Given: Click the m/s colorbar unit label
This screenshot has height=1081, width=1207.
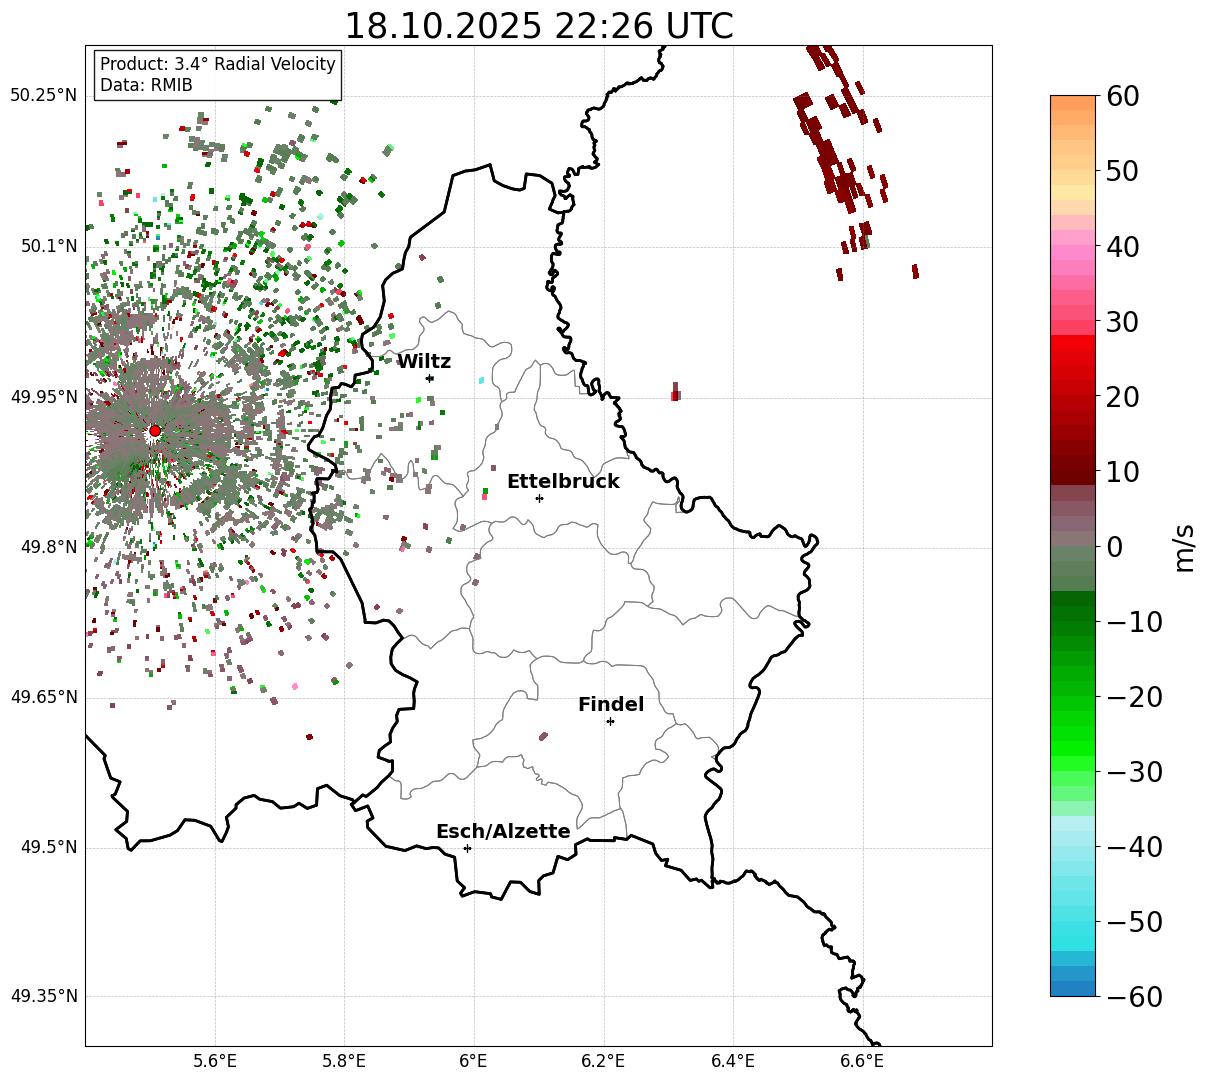Looking at the screenshot, I should (1185, 546).
